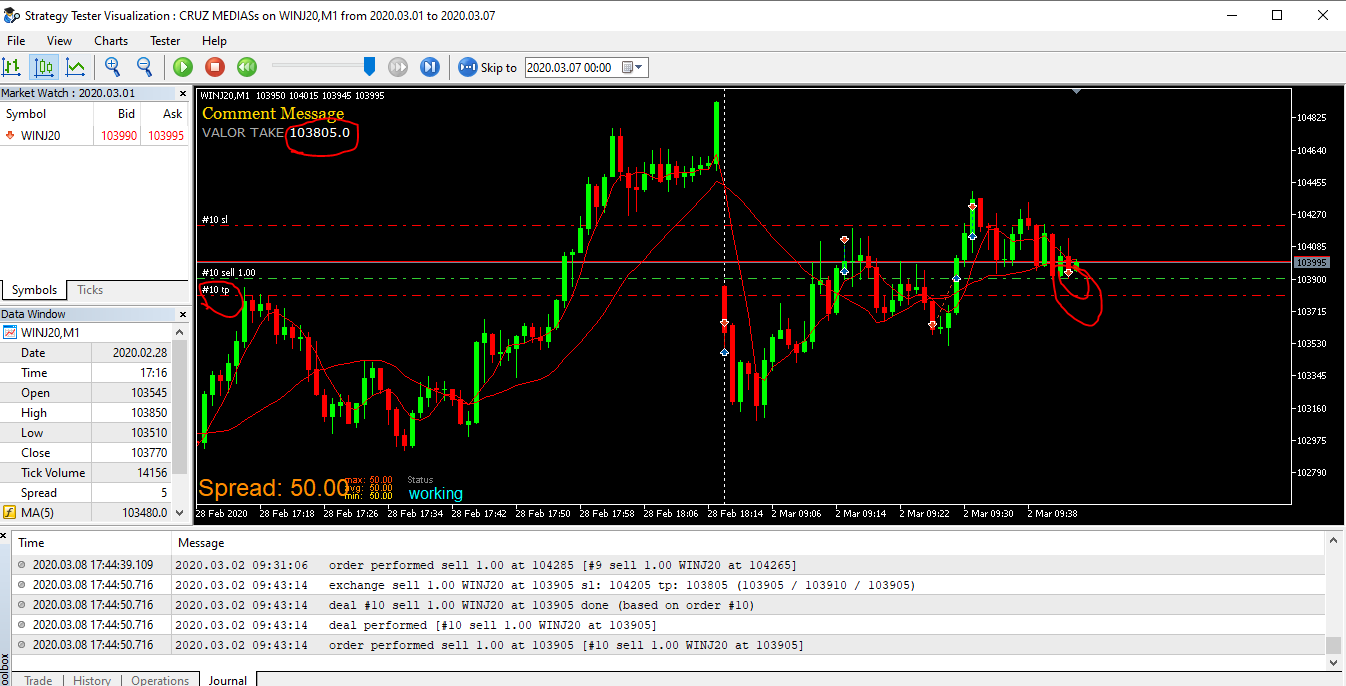This screenshot has height=686, width=1346.
Task: Open the Skip to calendar dropdown
Action: coord(633,67)
